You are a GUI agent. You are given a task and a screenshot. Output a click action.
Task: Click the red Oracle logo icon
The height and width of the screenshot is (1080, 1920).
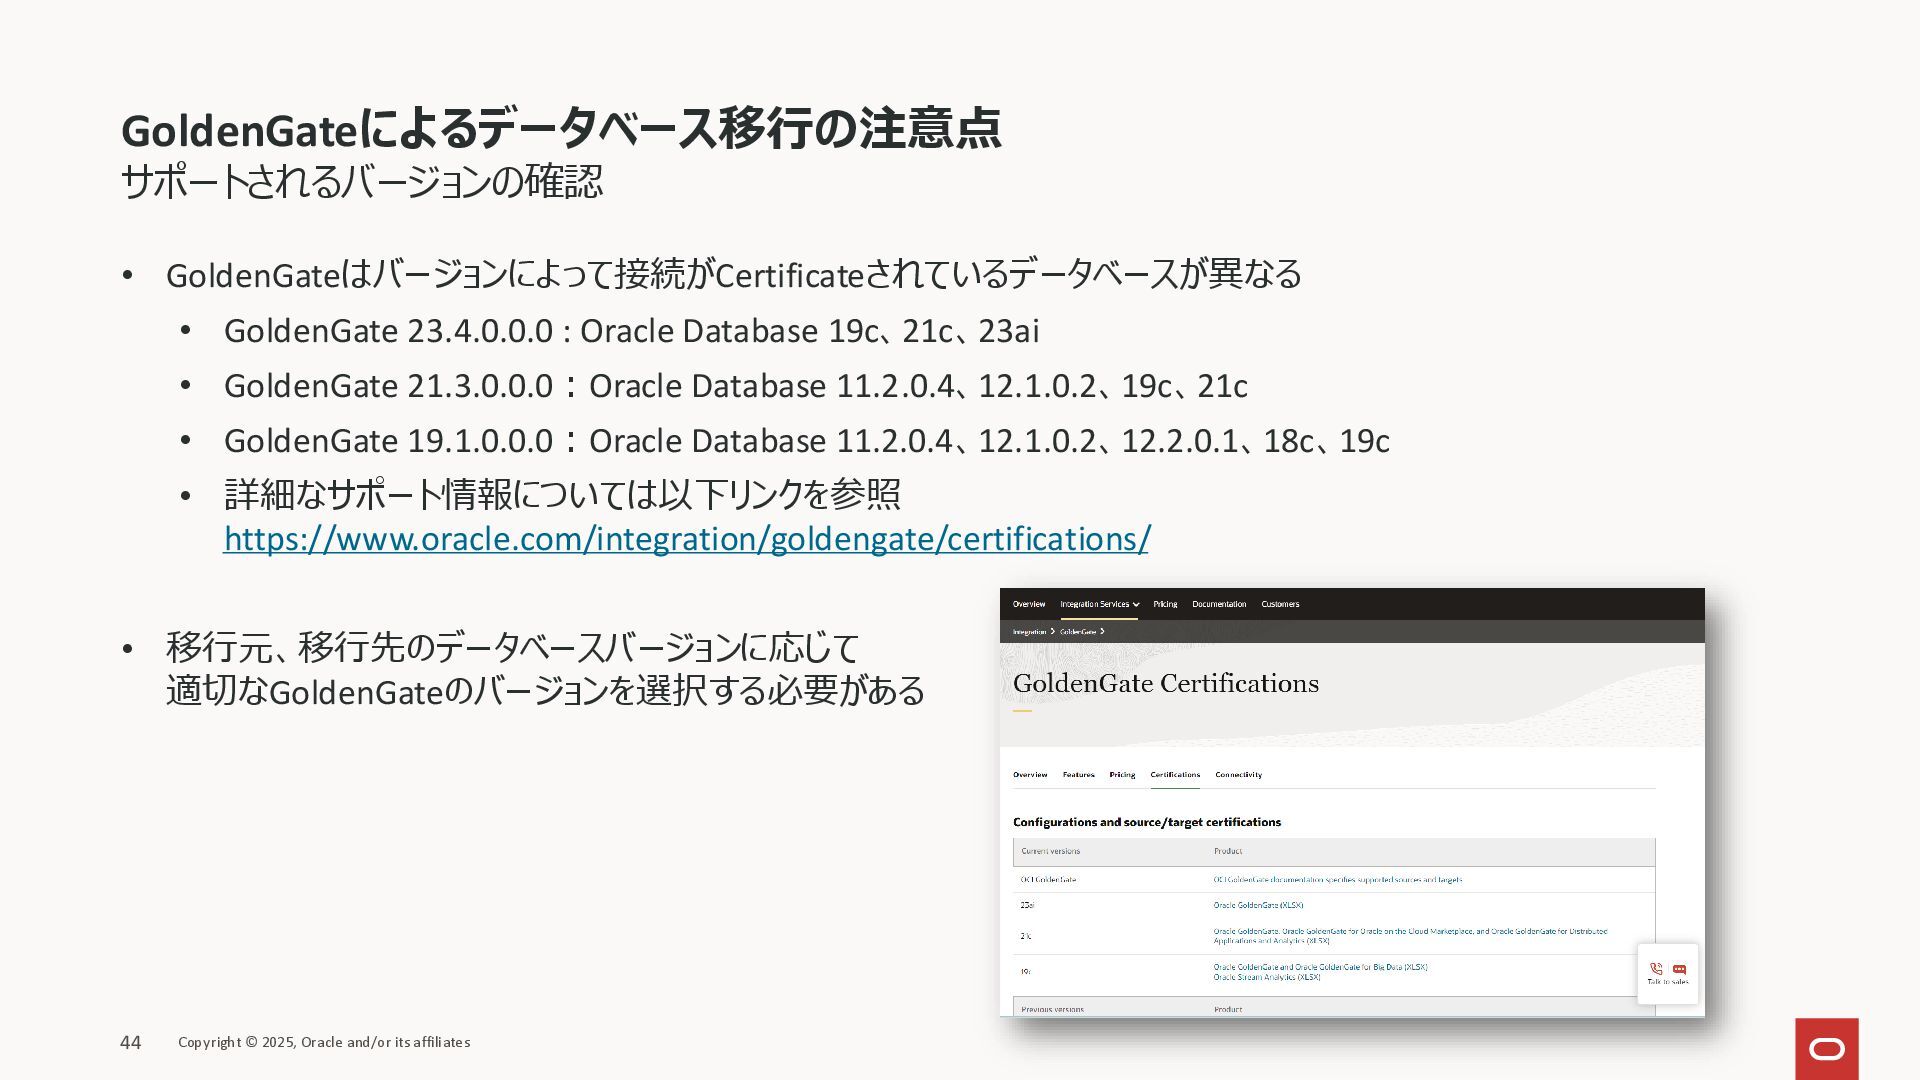[1826, 1049]
